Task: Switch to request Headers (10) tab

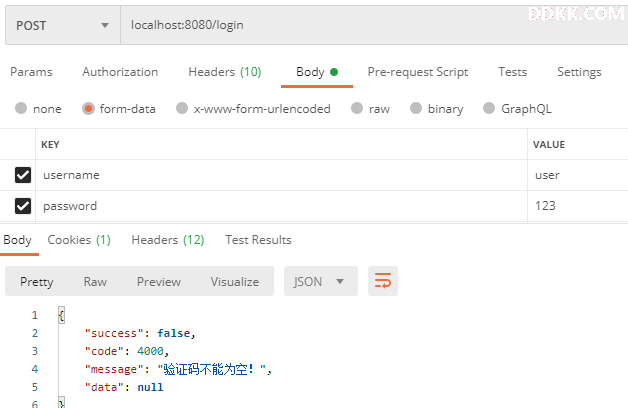Action: 225,72
